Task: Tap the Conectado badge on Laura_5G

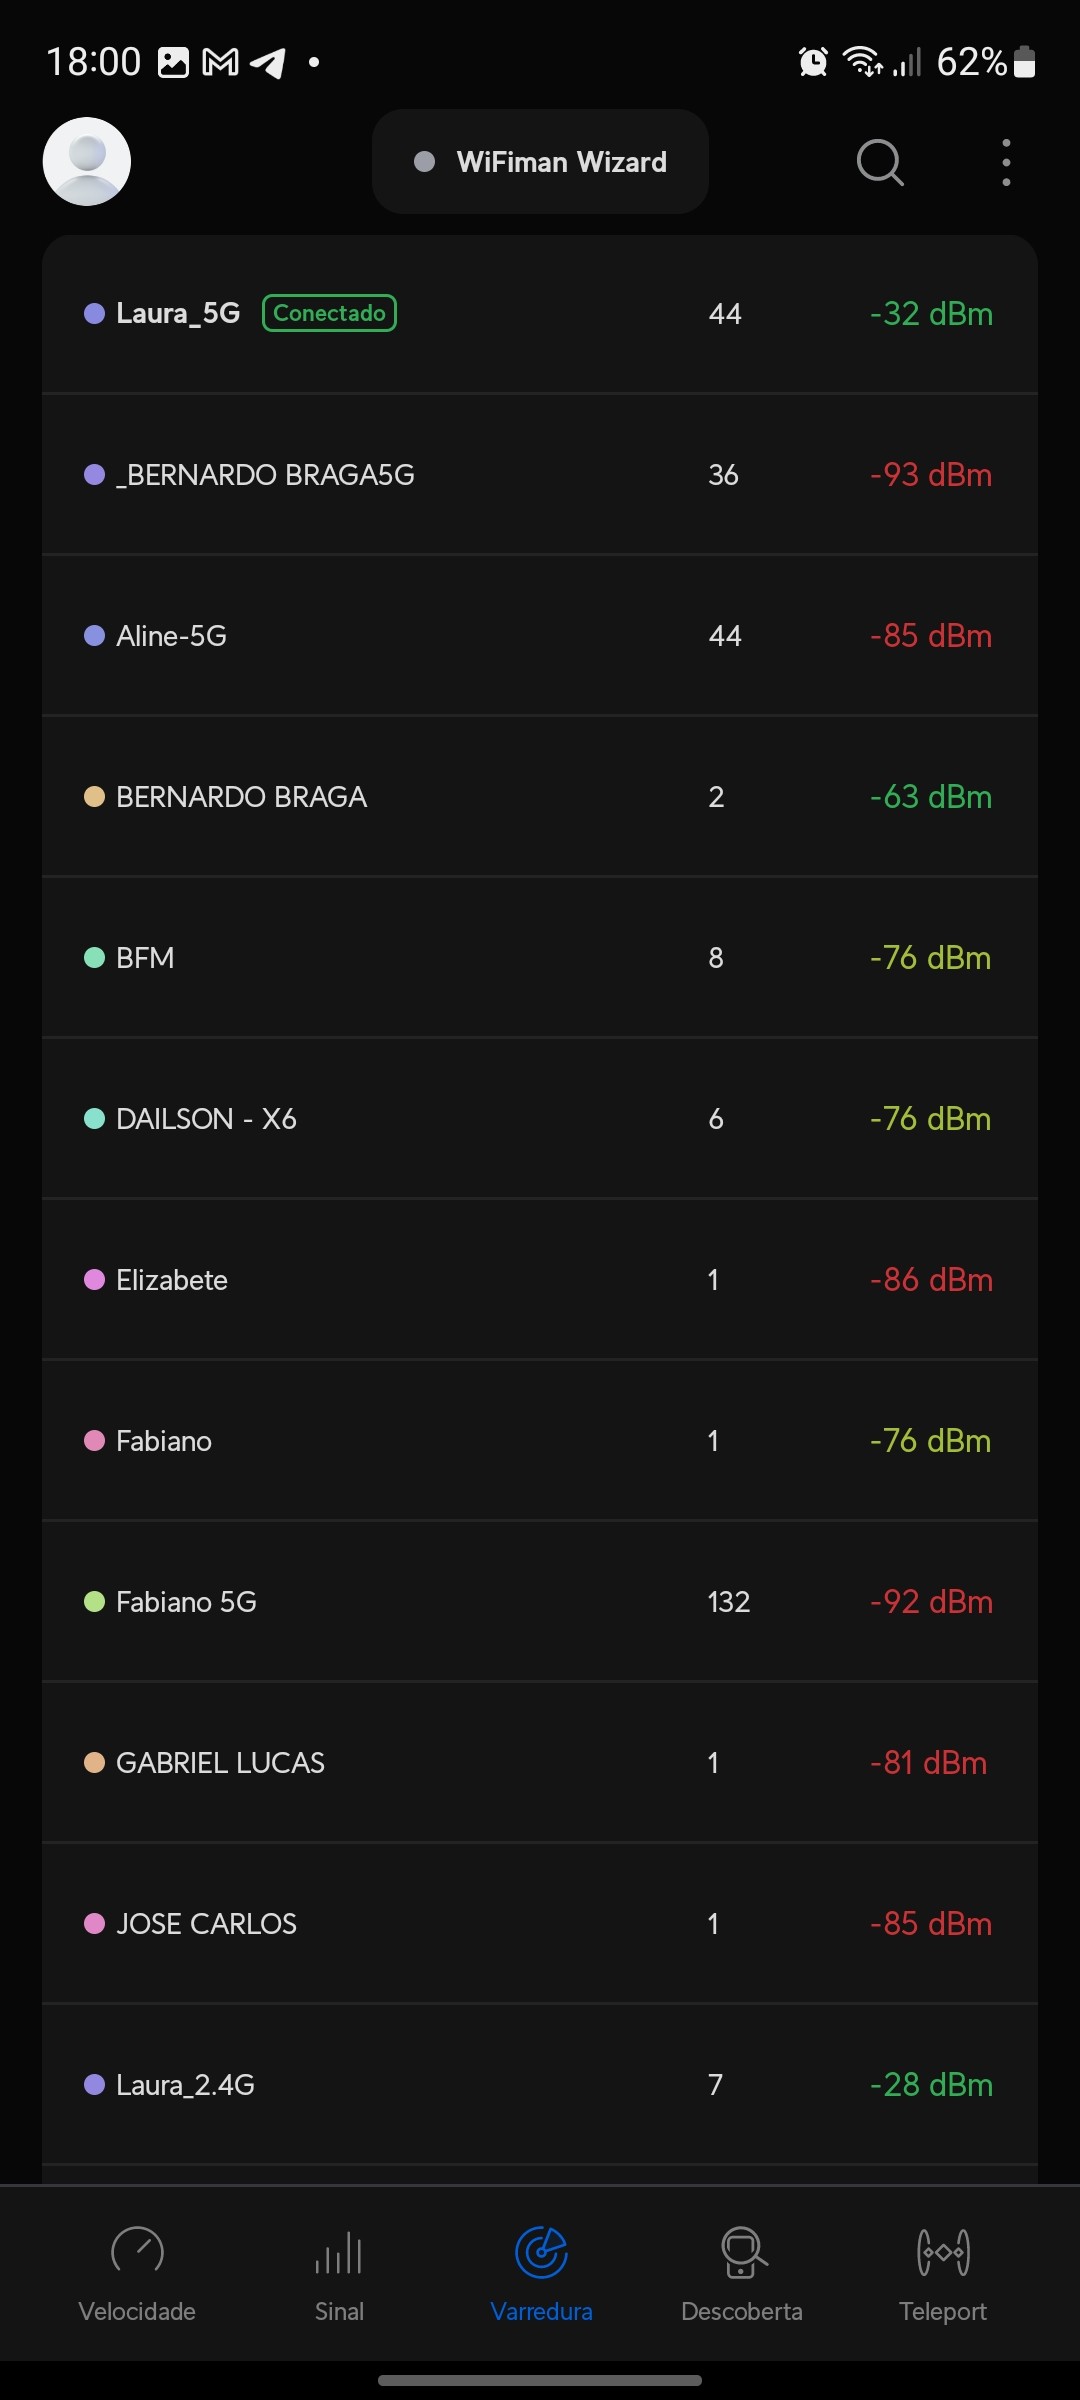Action: tap(329, 313)
